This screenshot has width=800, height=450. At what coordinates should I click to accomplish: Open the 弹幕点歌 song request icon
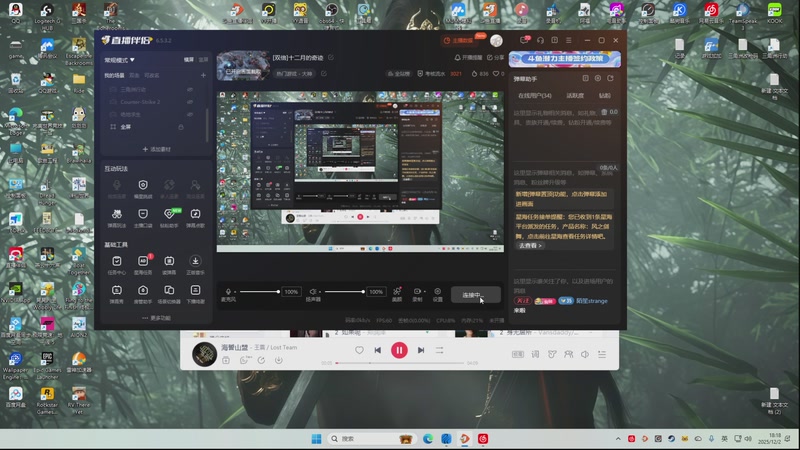pos(195,214)
